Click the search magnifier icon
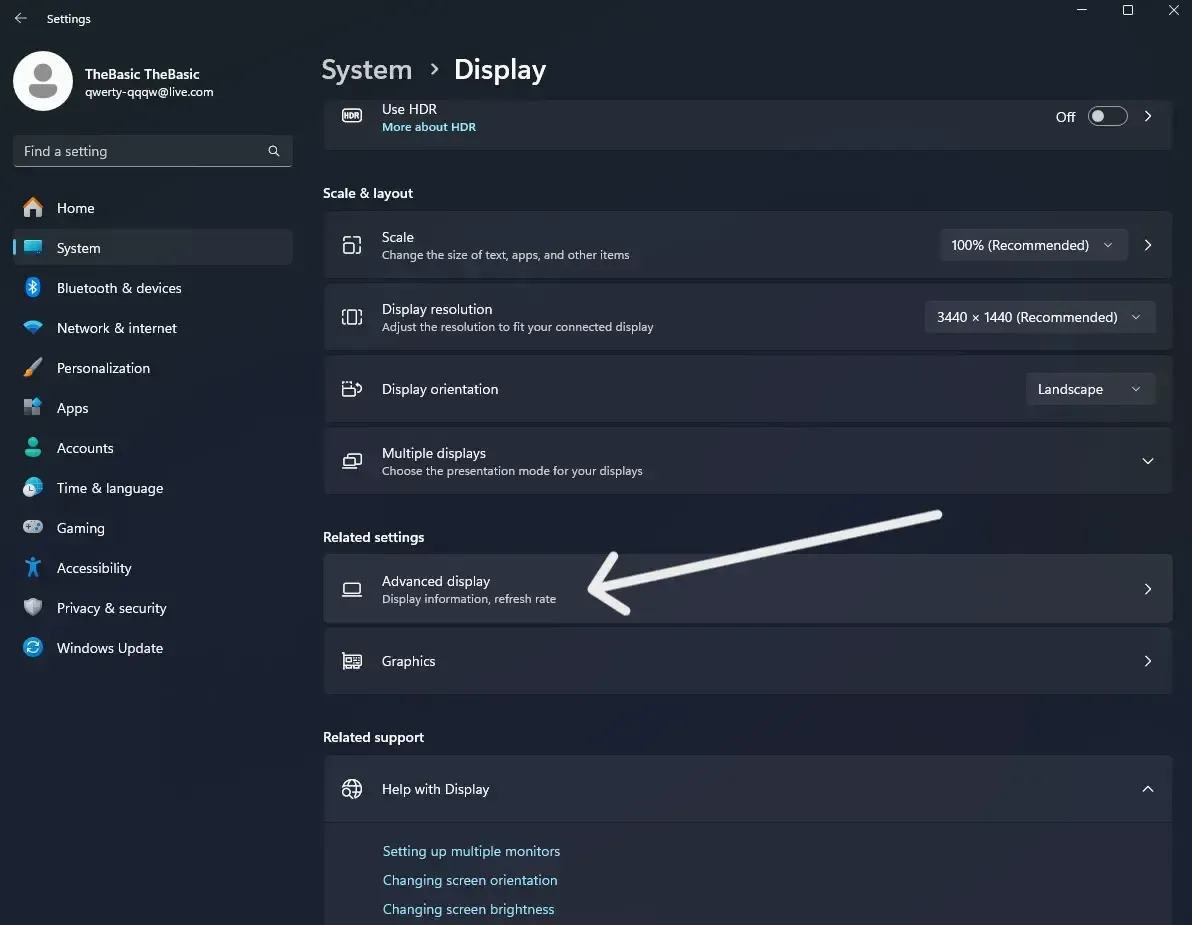 (x=274, y=151)
